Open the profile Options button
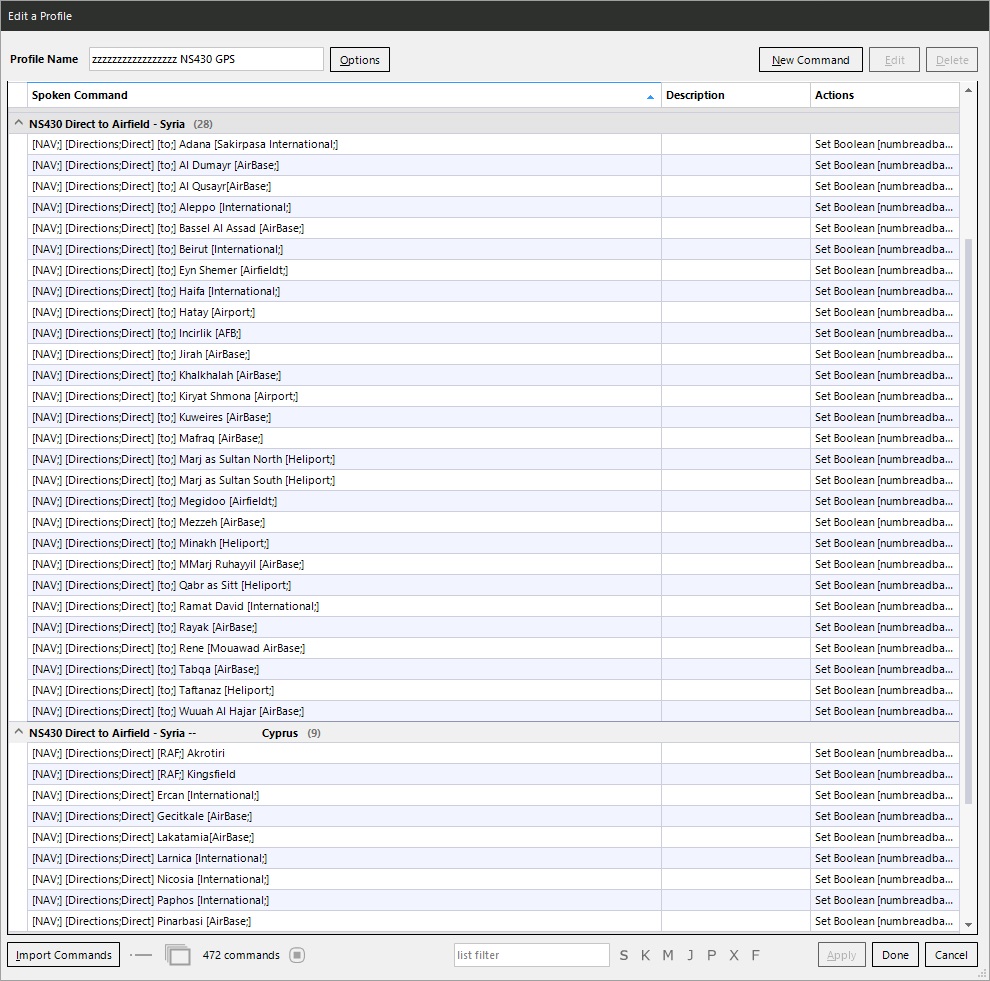990x981 pixels. pyautogui.click(x=359, y=60)
